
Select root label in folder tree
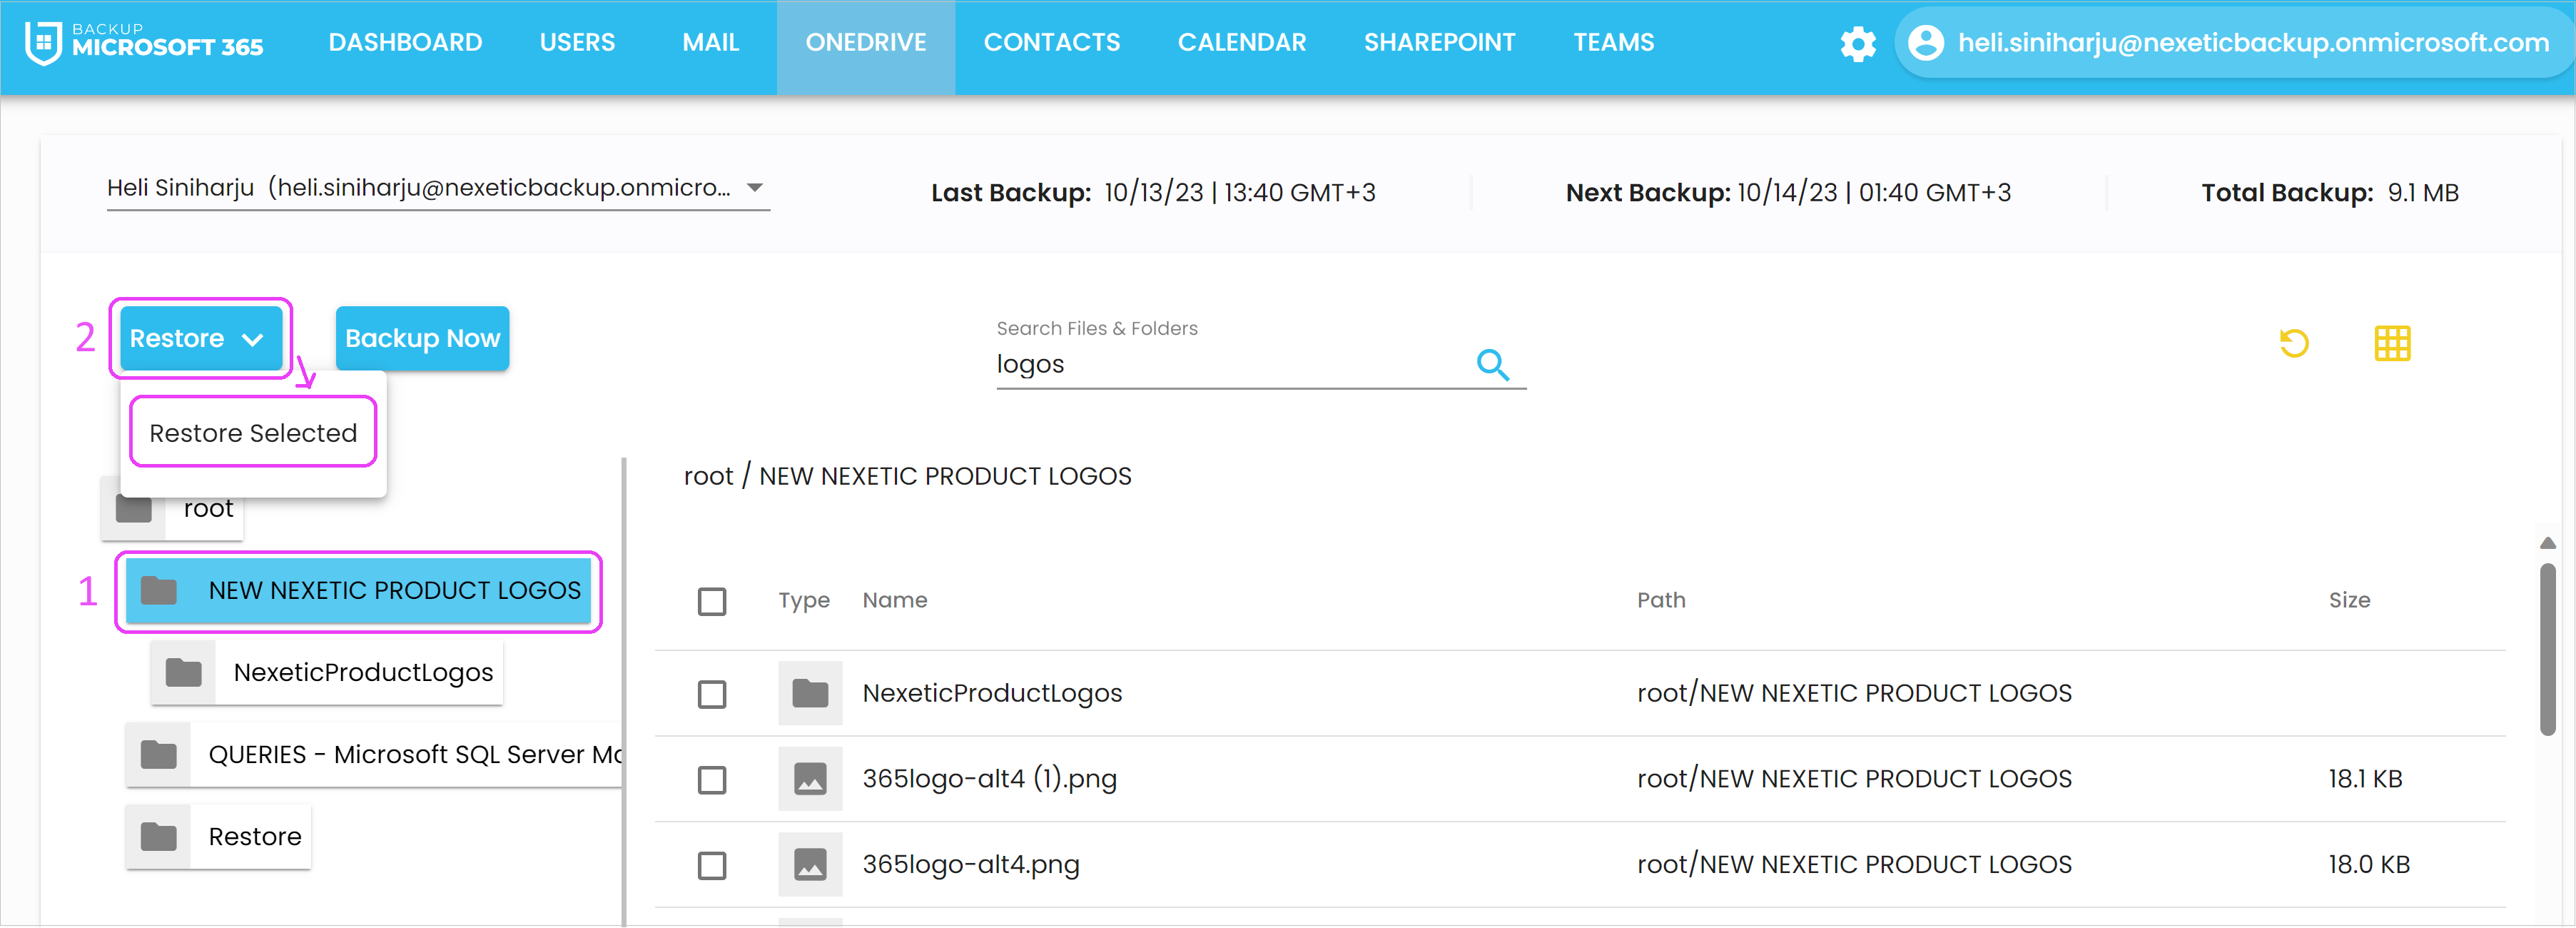coord(208,509)
